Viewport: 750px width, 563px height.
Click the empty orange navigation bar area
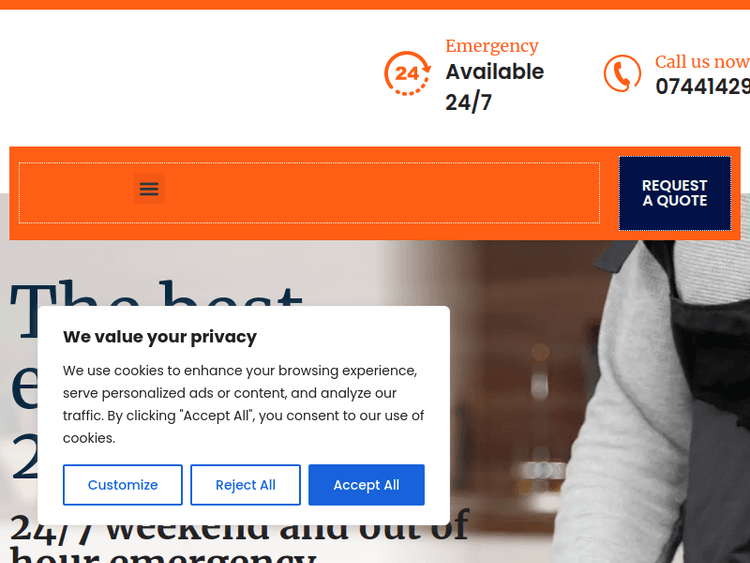pos(383,193)
